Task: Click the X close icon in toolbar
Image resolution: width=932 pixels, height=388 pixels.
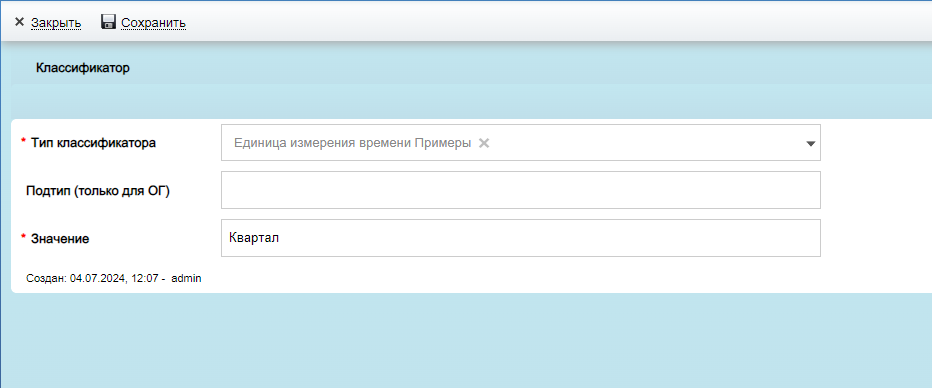Action: [x=19, y=23]
